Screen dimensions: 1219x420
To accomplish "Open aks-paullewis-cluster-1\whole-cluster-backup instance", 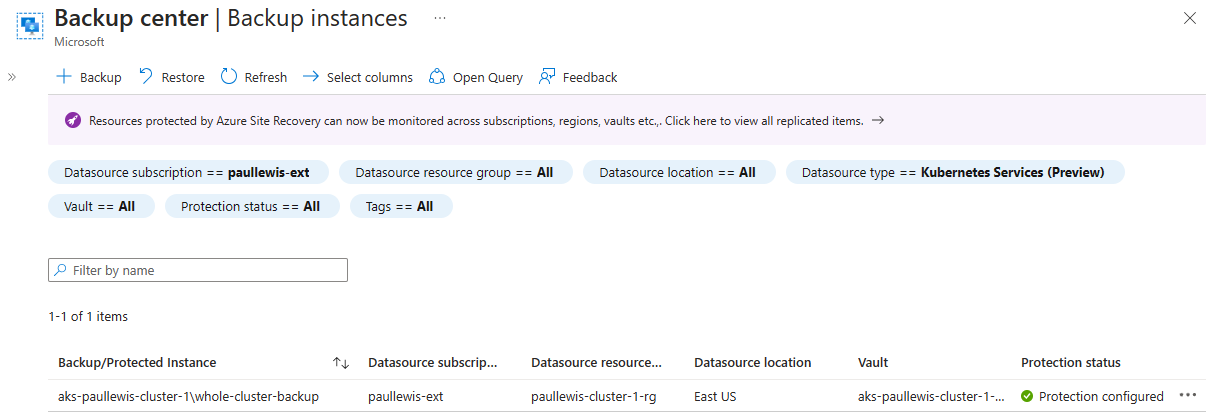I will 188,396.
